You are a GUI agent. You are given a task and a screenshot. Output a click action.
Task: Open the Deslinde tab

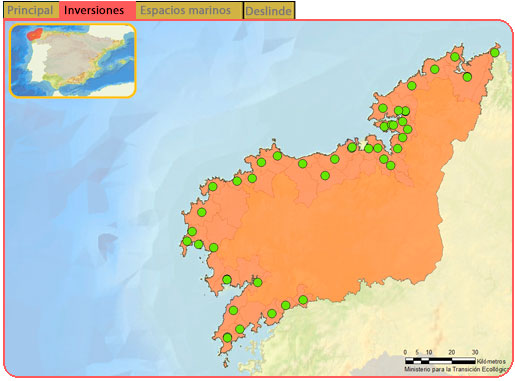pos(269,11)
